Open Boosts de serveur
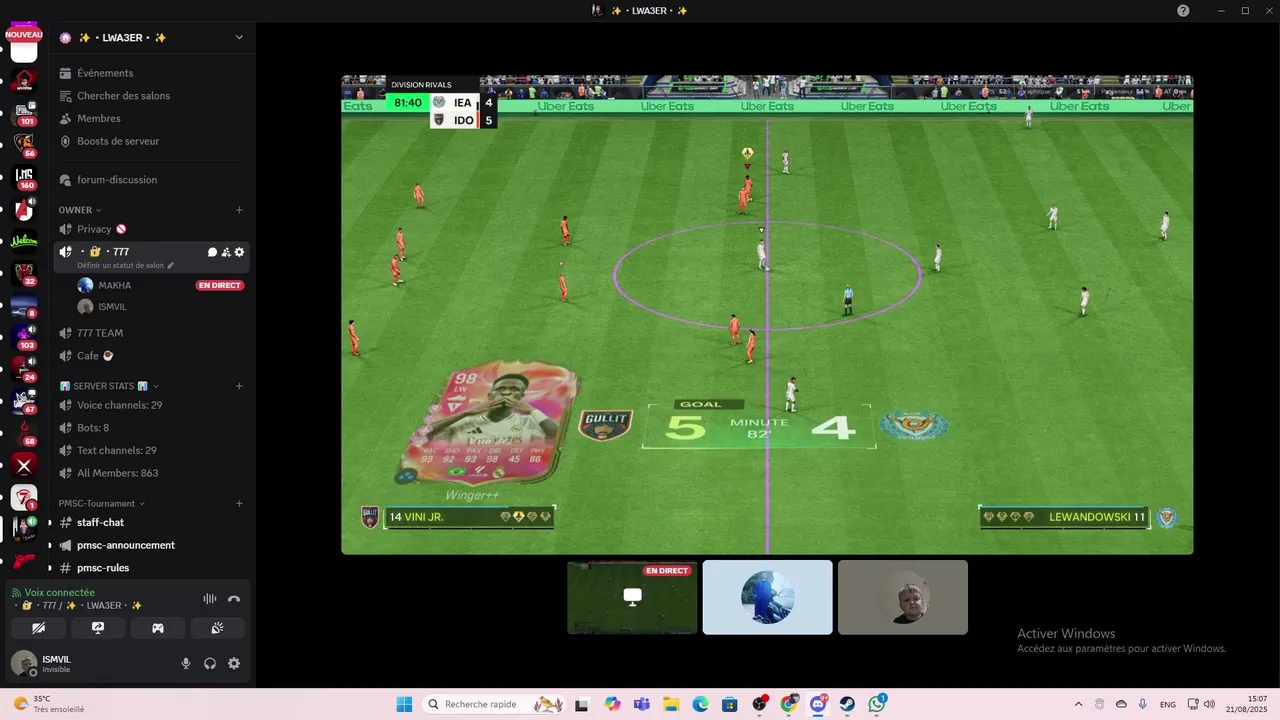 click(x=118, y=141)
